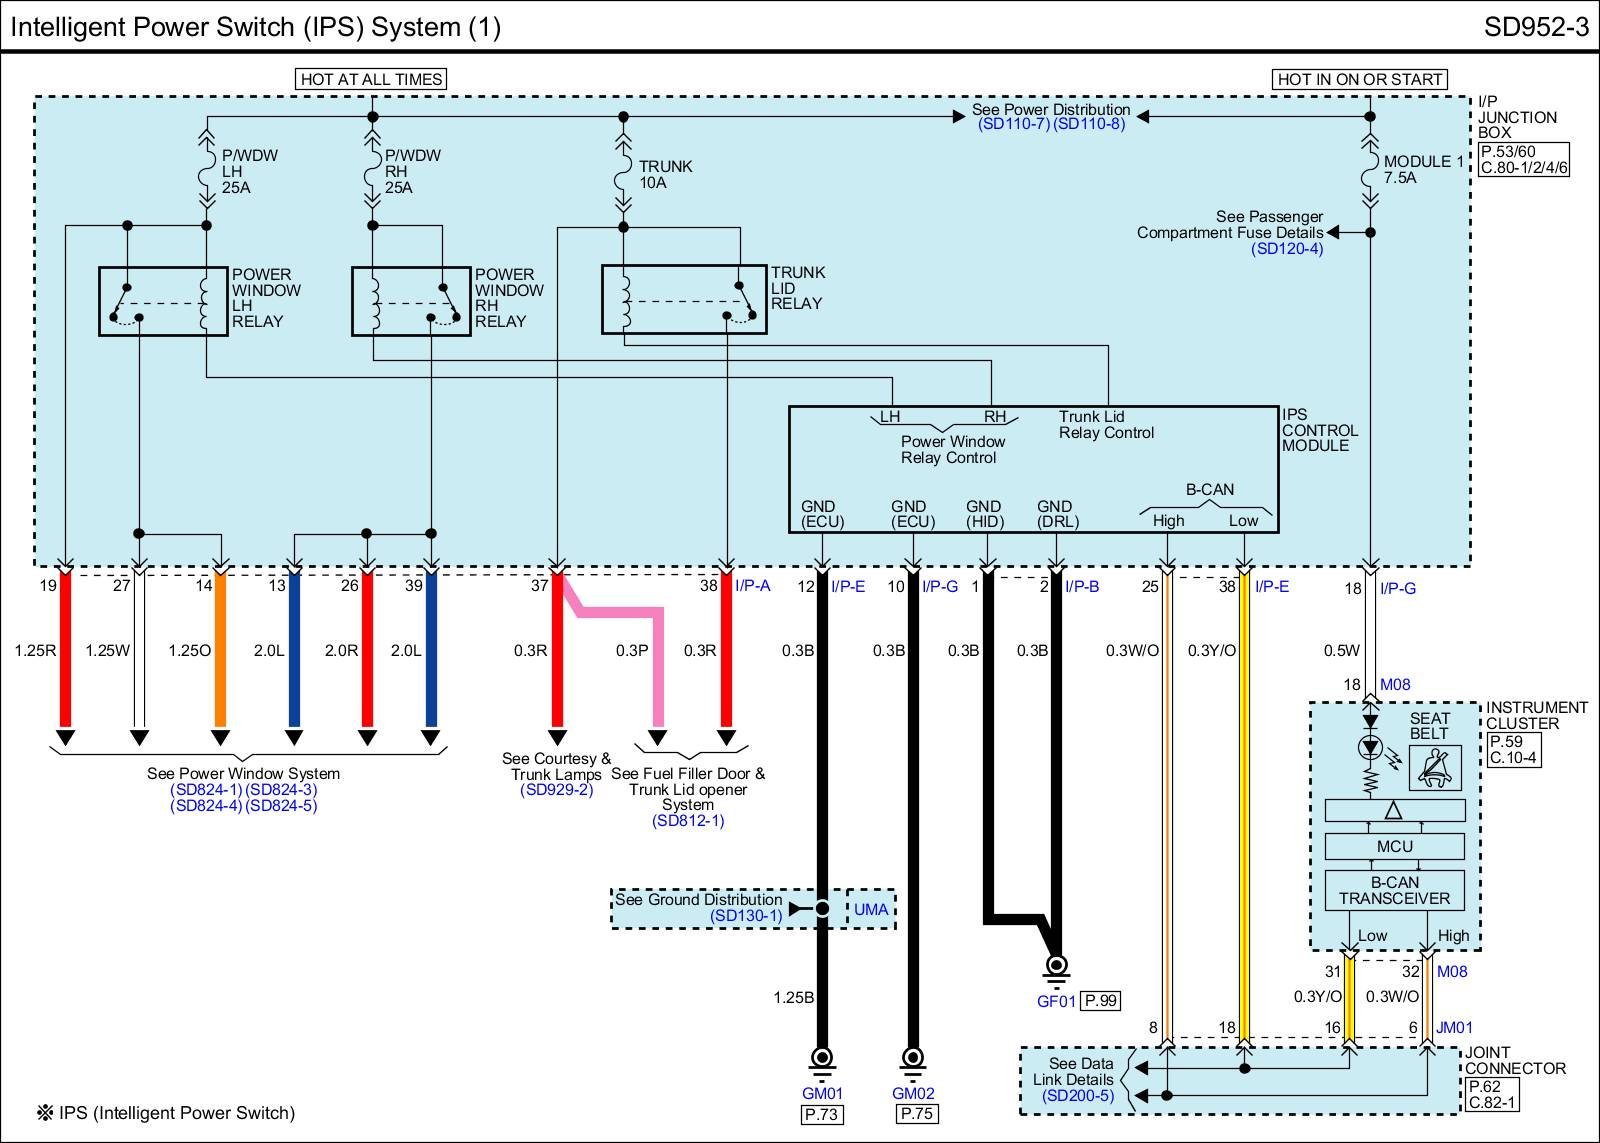Select the B-CAN TRANSCEIVER block
The width and height of the screenshot is (1600, 1143).
point(1394,891)
